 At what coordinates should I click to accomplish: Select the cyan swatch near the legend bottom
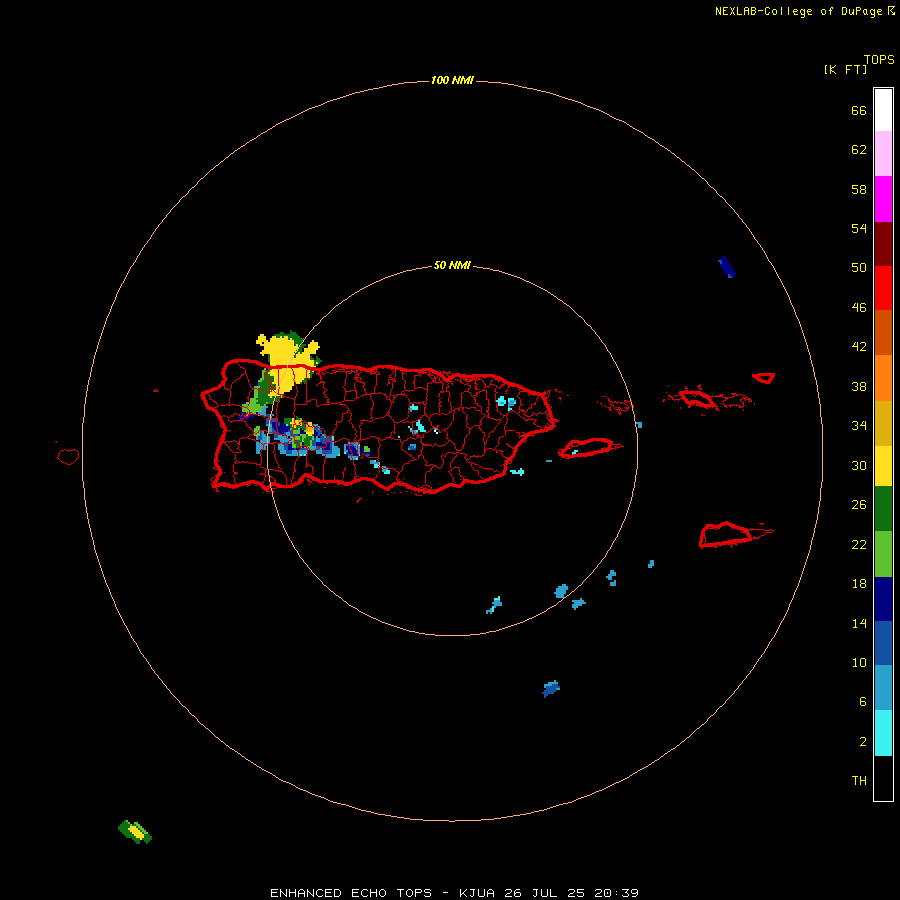883,732
